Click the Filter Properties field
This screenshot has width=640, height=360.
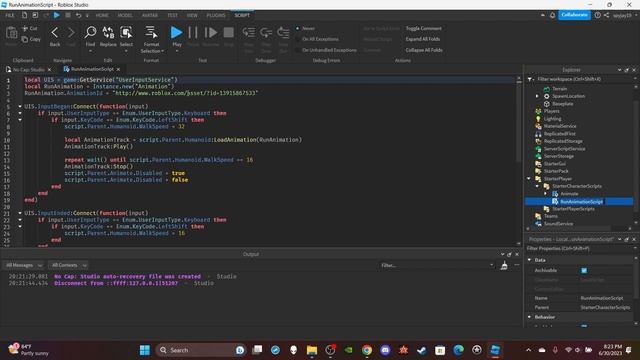pyautogui.click(x=580, y=249)
